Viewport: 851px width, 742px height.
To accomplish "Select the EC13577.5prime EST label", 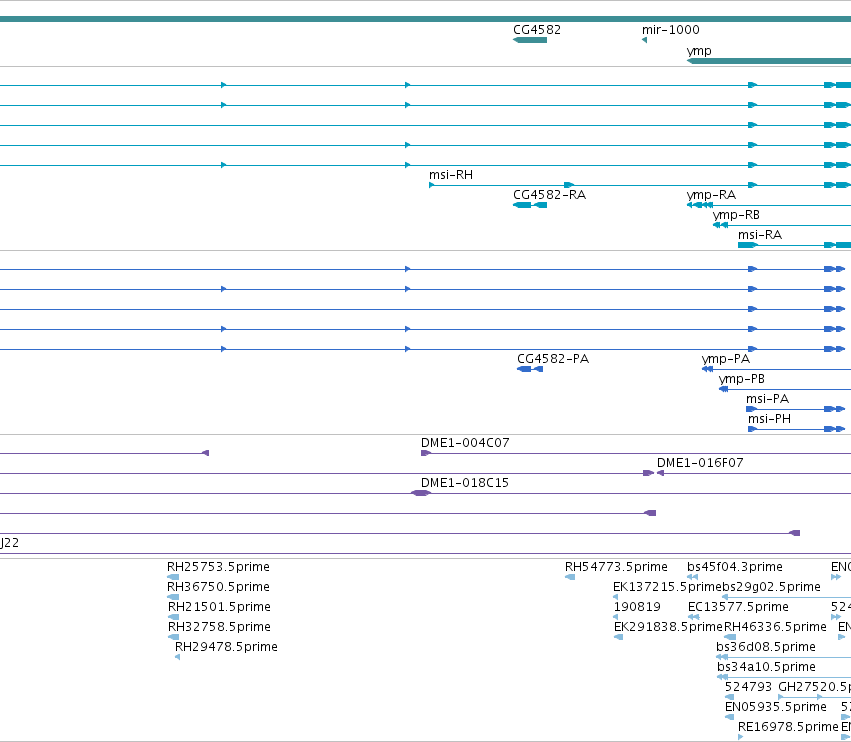I will point(738,607).
